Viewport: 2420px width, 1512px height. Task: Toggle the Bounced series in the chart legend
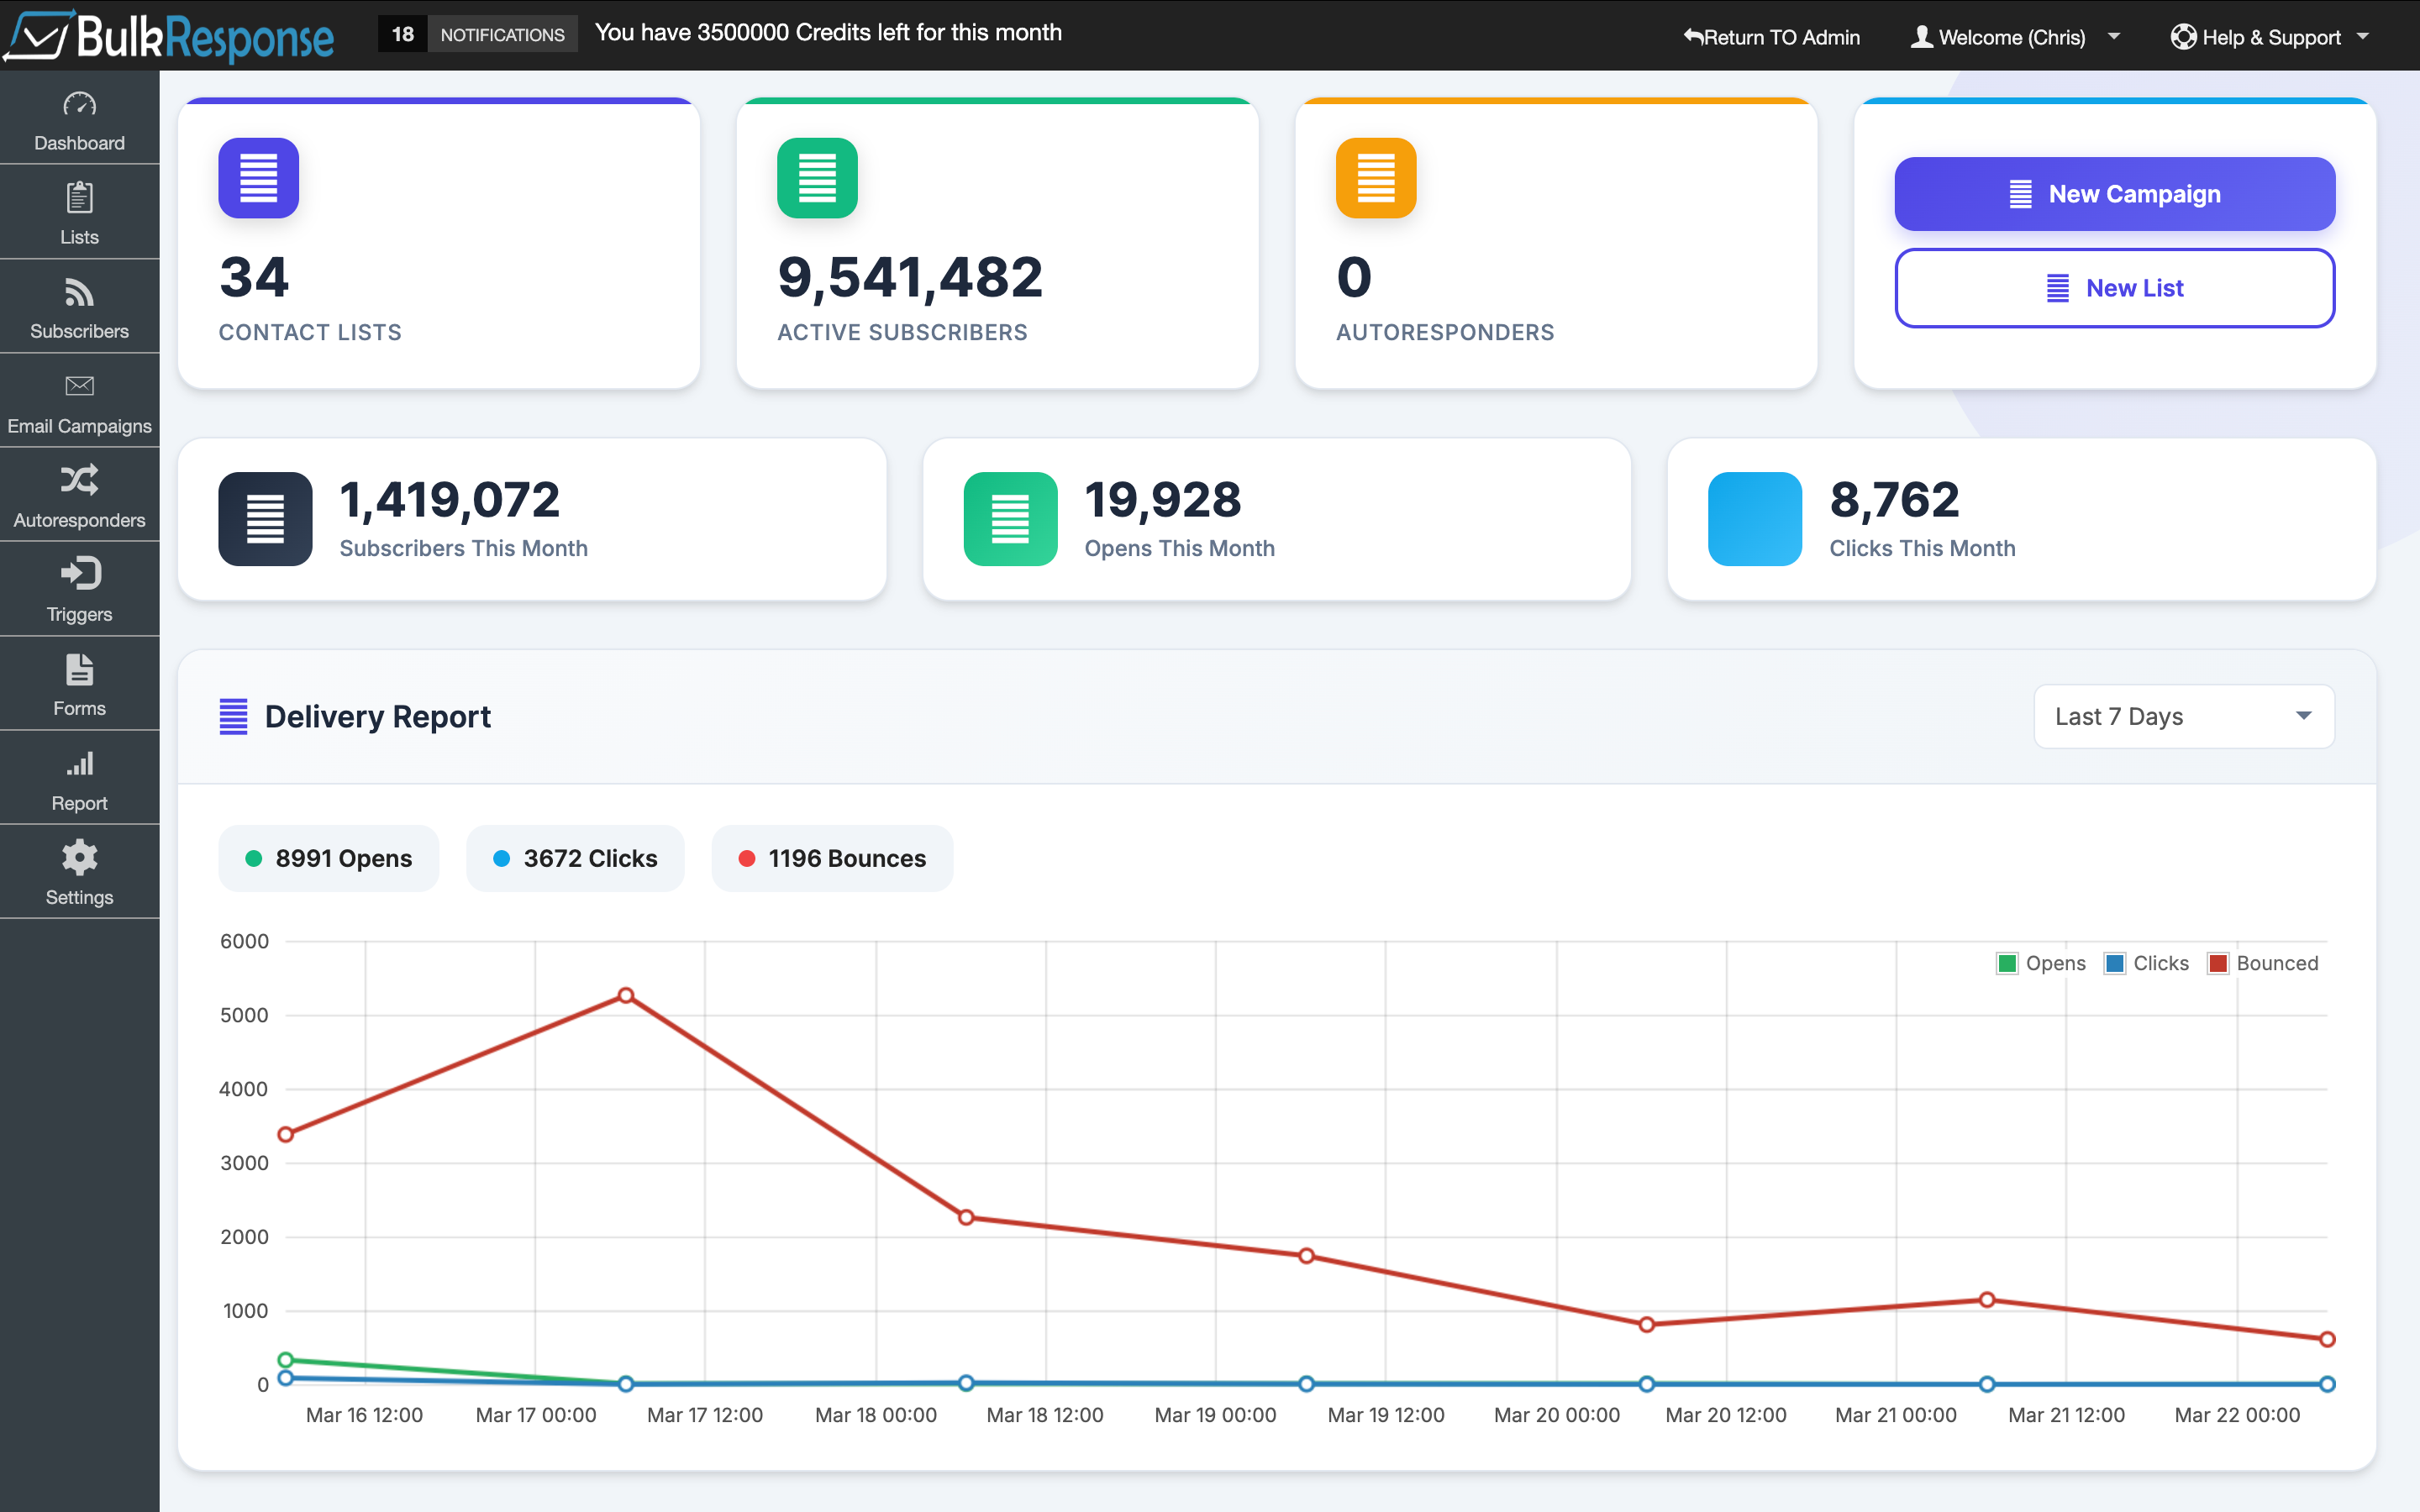[2264, 962]
